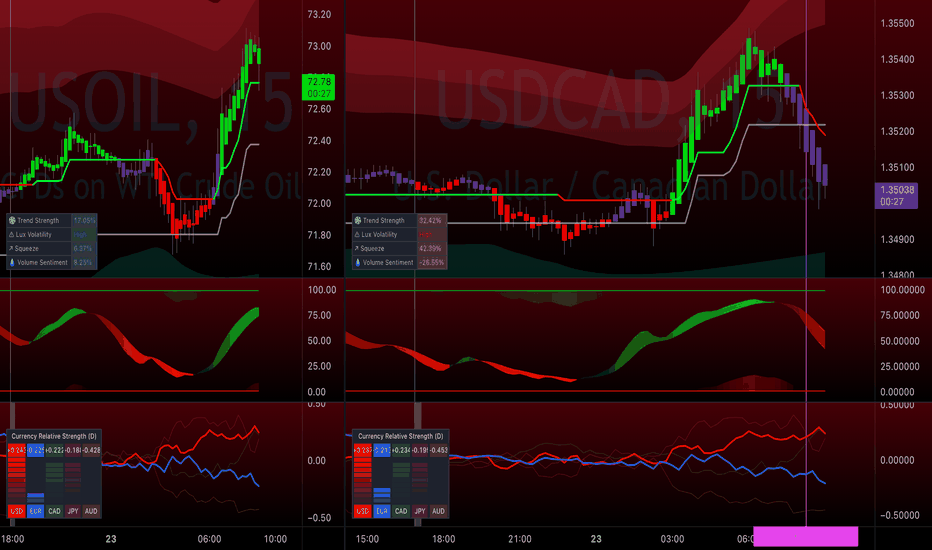Click the -0.453 value above AUD in USDCAD table
Viewport: 932px width, 550px height.
(x=439, y=450)
